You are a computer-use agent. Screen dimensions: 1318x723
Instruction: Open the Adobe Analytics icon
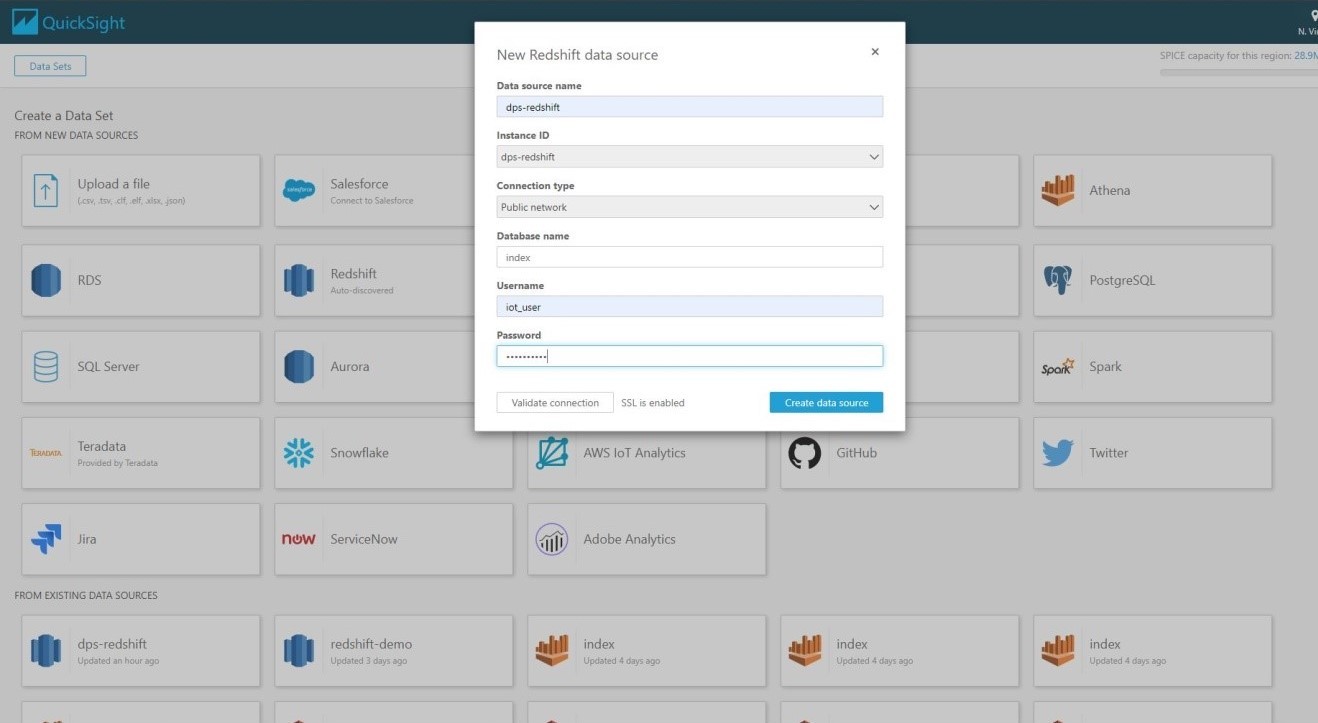552,539
